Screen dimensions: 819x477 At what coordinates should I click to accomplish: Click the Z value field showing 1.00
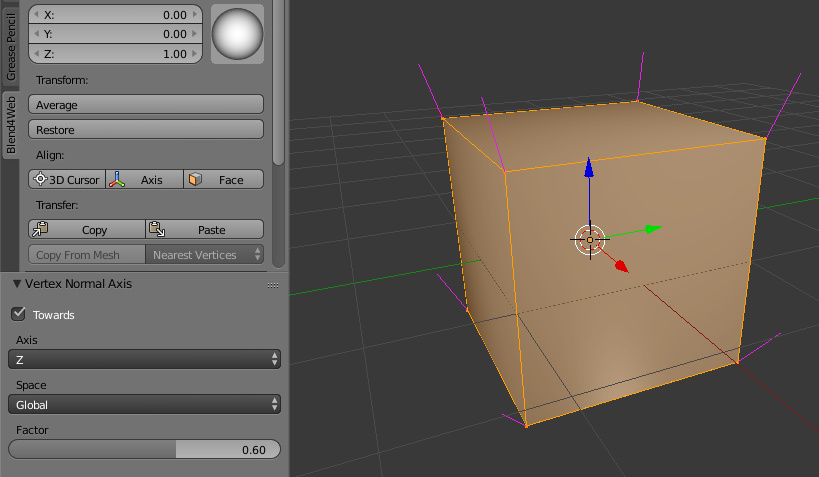click(x=116, y=54)
